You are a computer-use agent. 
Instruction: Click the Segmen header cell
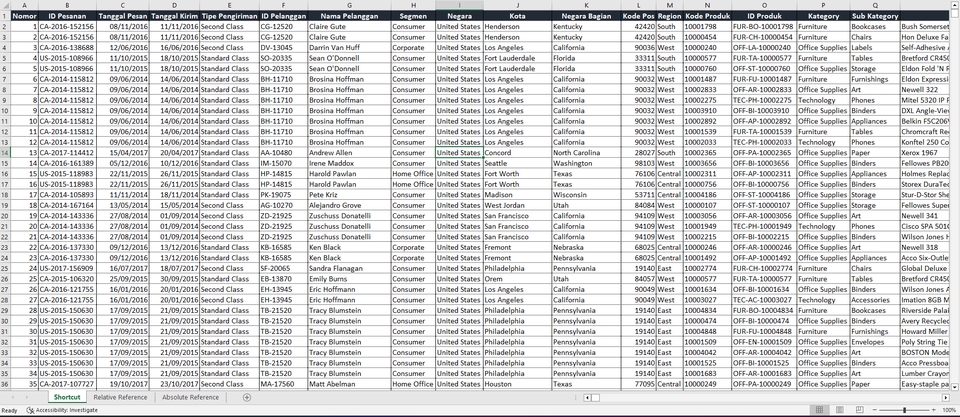tap(413, 16)
